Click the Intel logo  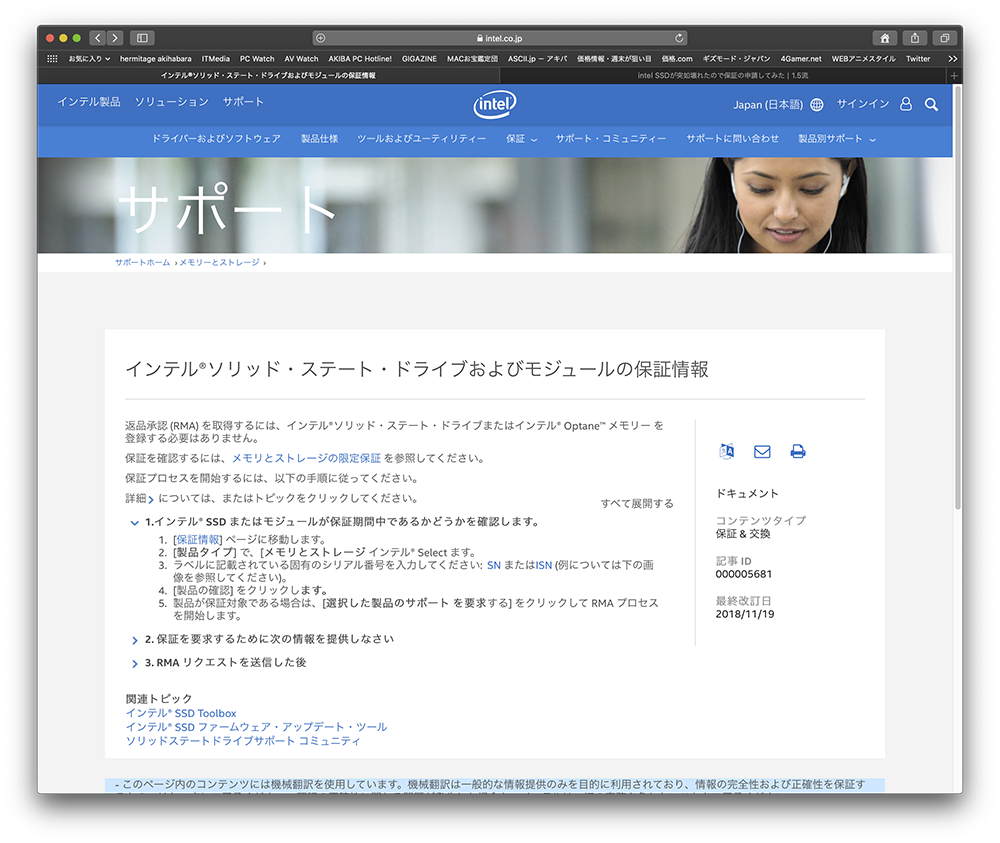click(495, 104)
